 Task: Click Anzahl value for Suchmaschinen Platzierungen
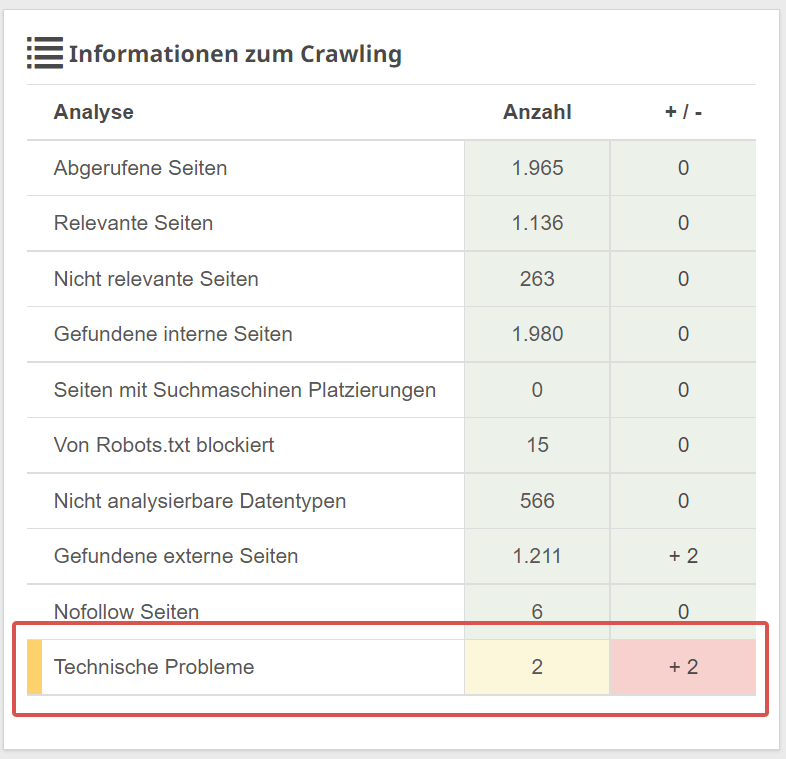(537, 390)
